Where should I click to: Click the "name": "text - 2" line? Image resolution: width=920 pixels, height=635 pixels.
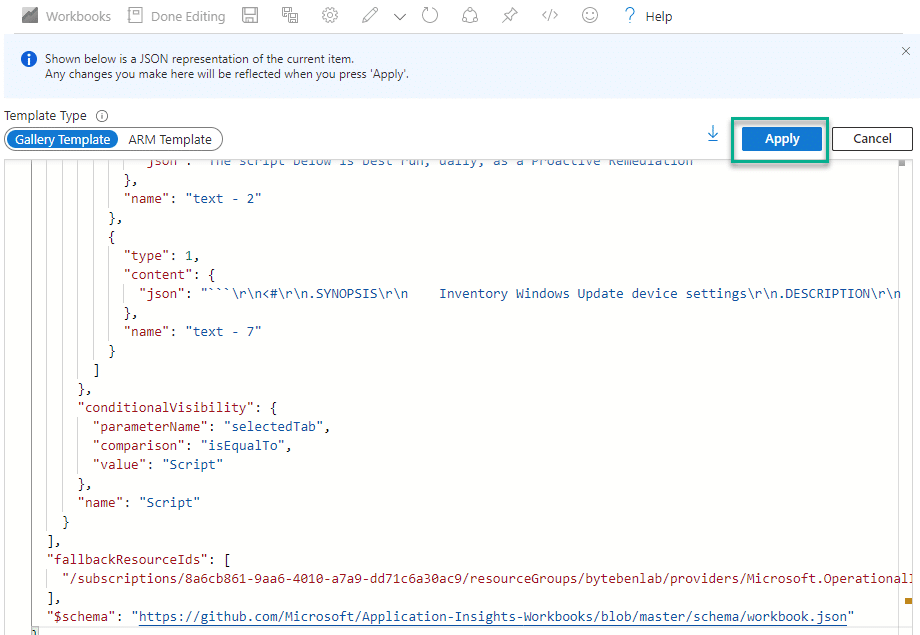(x=192, y=198)
